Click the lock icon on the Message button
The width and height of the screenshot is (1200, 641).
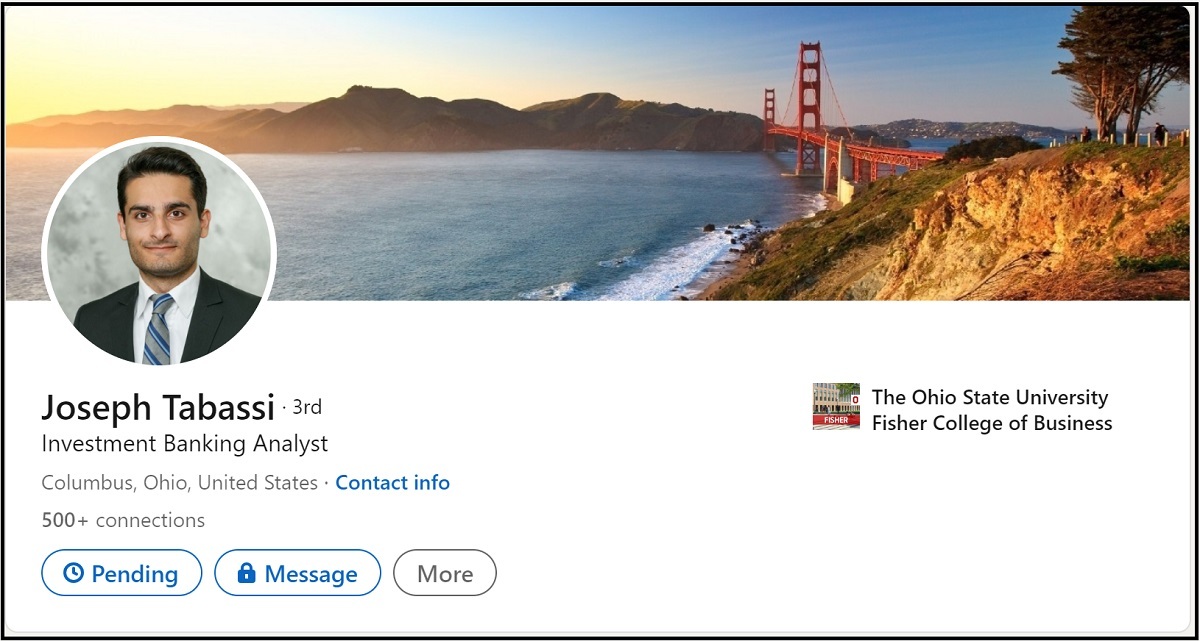[246, 573]
